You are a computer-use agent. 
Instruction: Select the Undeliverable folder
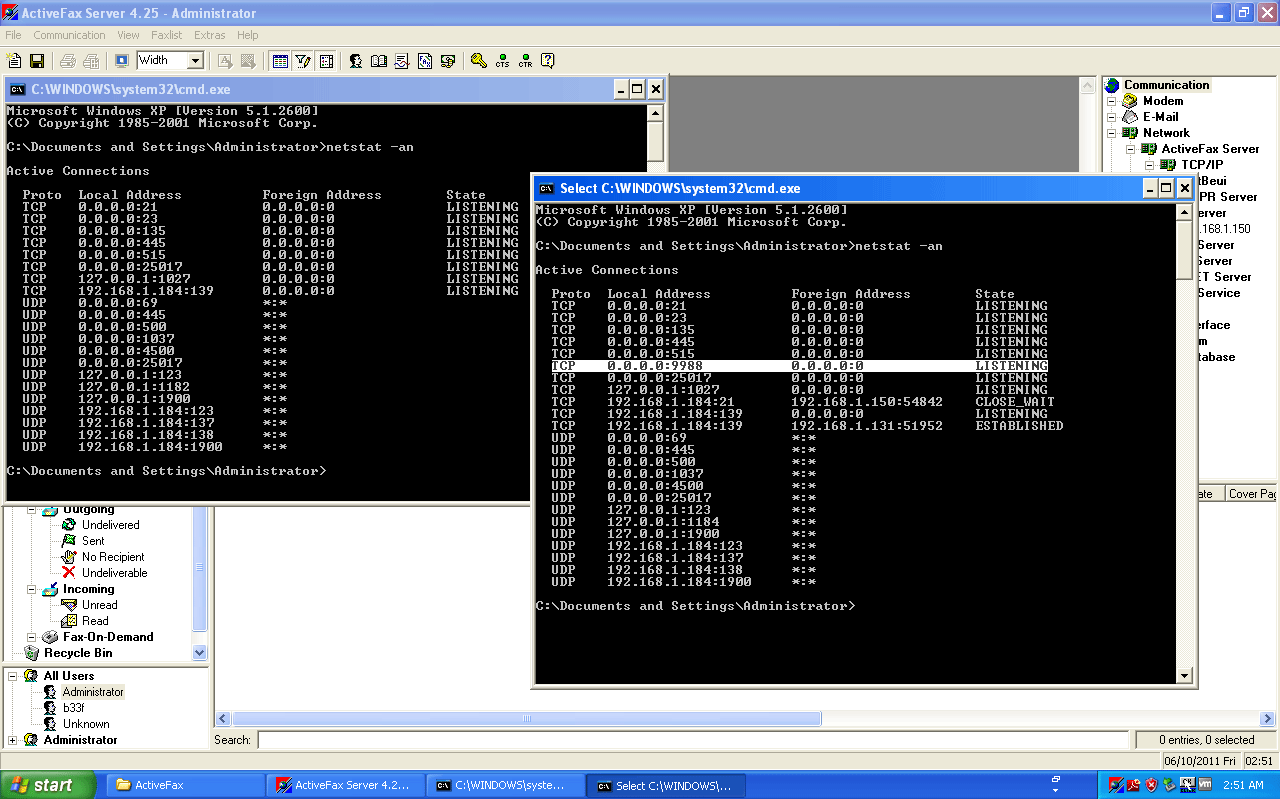114,573
